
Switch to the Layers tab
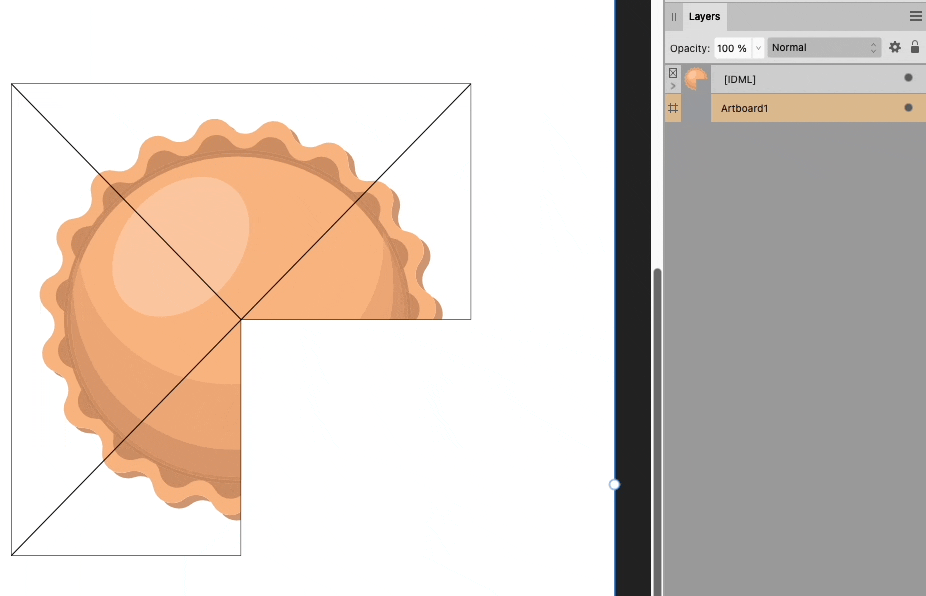click(x=704, y=17)
